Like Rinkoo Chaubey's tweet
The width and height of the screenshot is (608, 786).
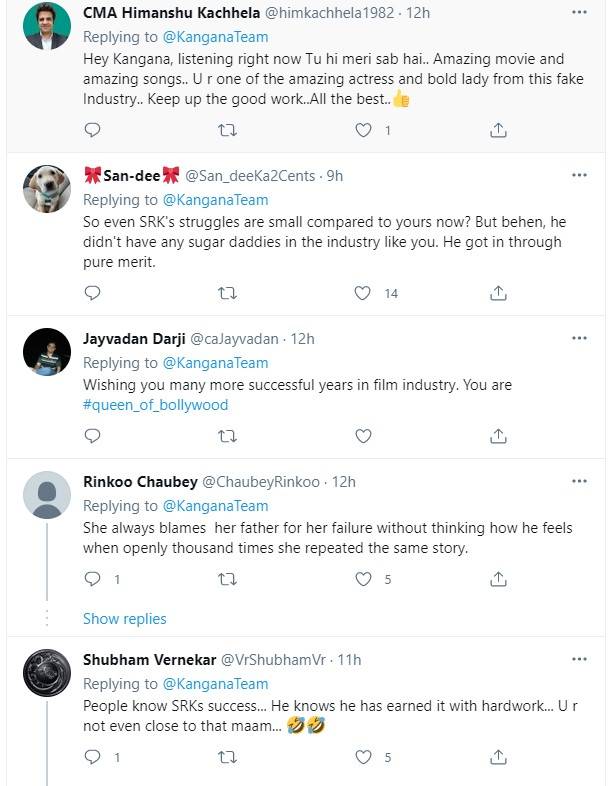tap(363, 579)
